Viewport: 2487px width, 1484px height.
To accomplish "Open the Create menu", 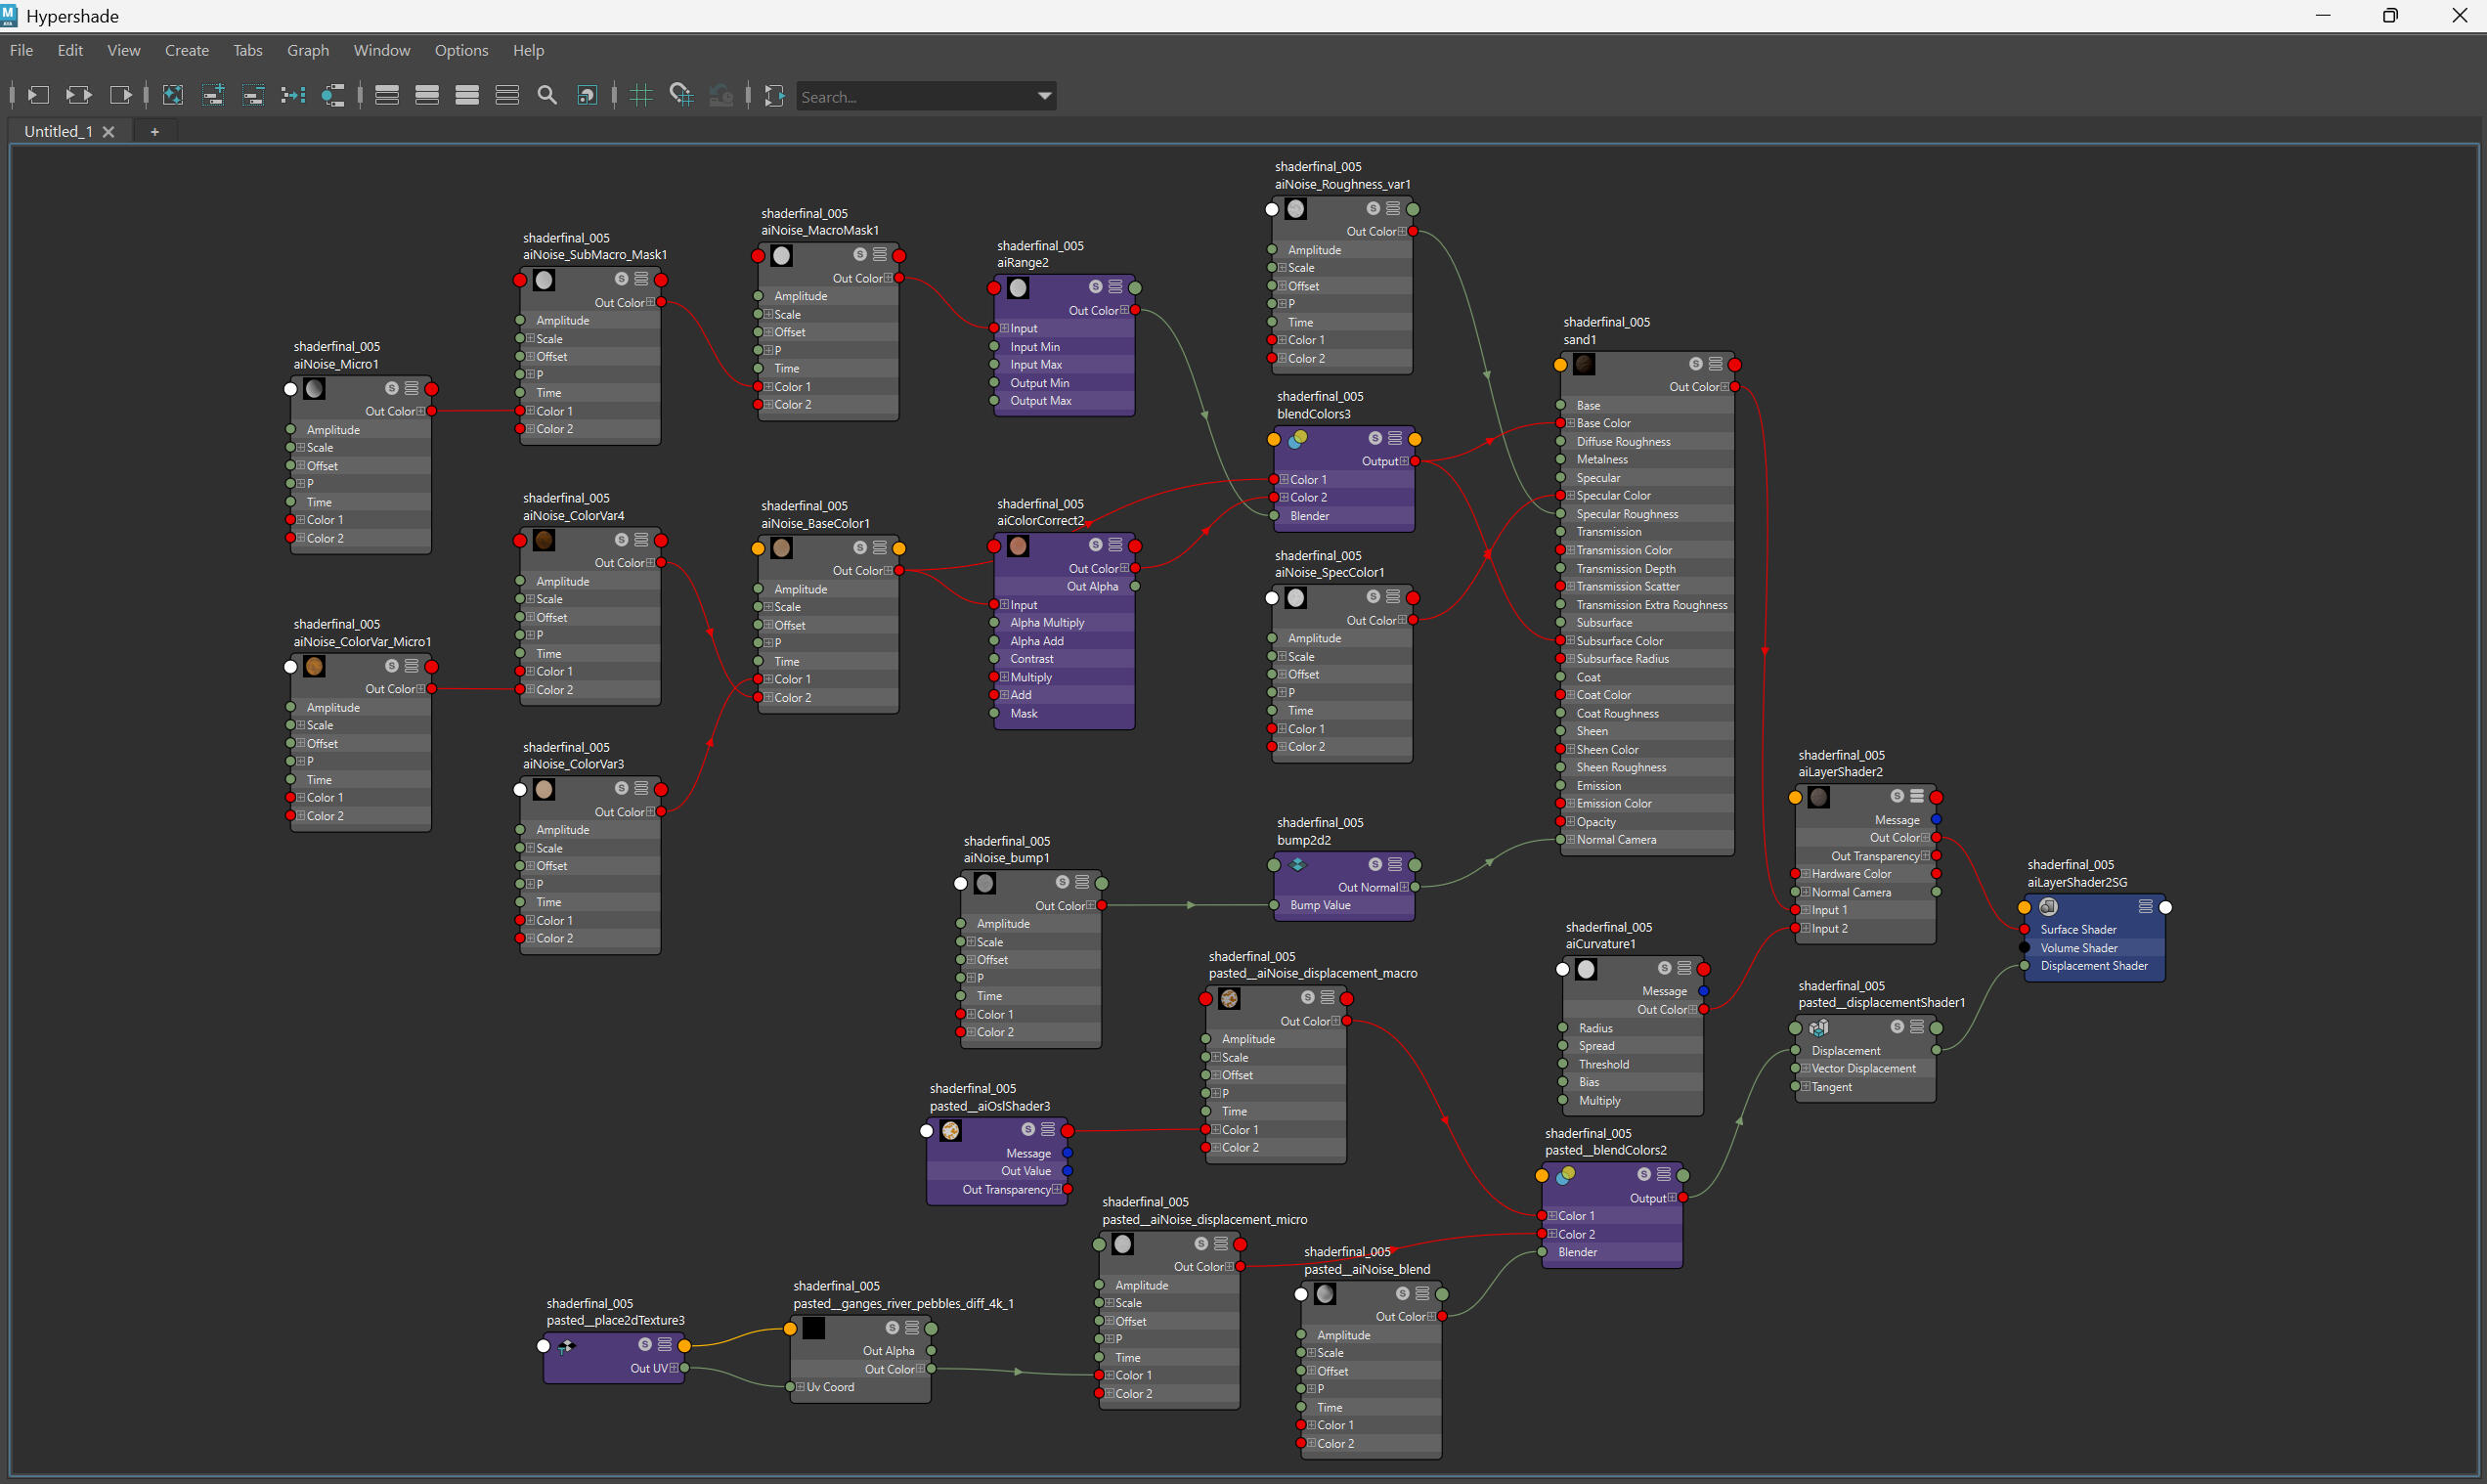I will 186,50.
